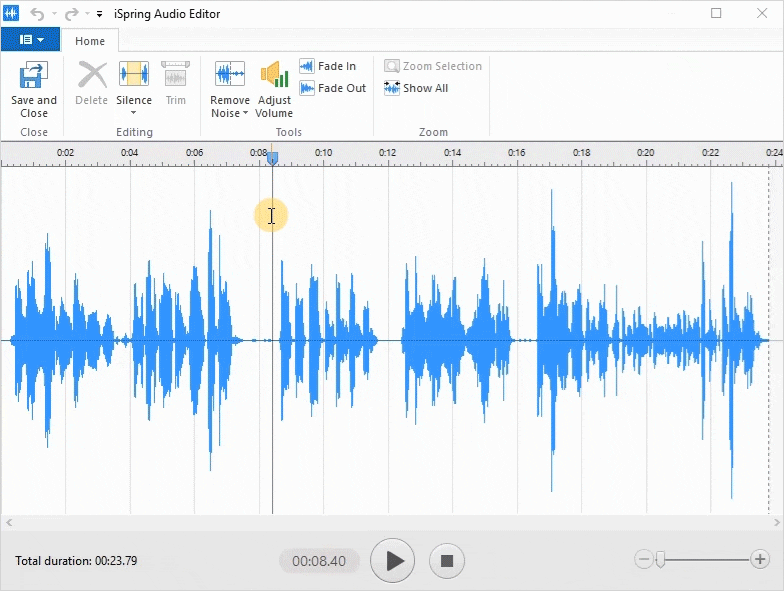Open the quick access toolbar customize arrow
This screenshot has width=784, height=591.
(100, 15)
